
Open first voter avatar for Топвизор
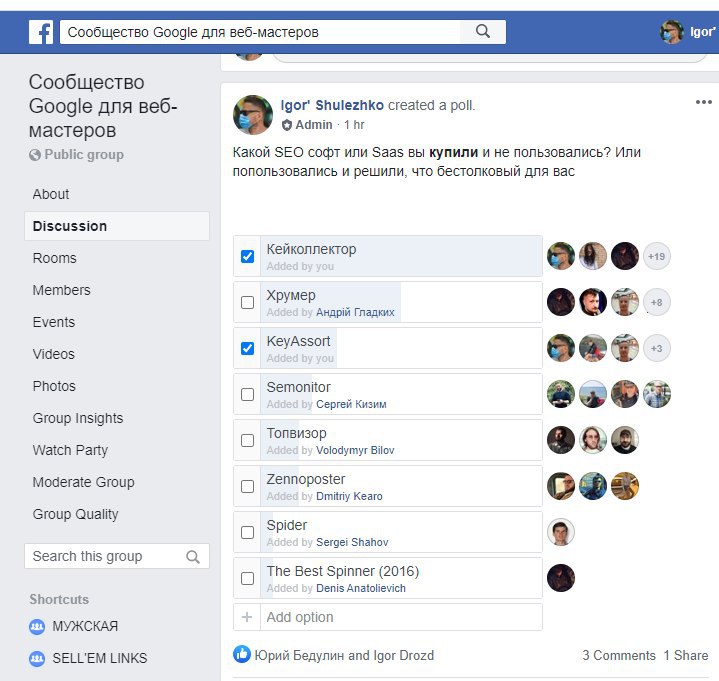pyautogui.click(x=561, y=440)
